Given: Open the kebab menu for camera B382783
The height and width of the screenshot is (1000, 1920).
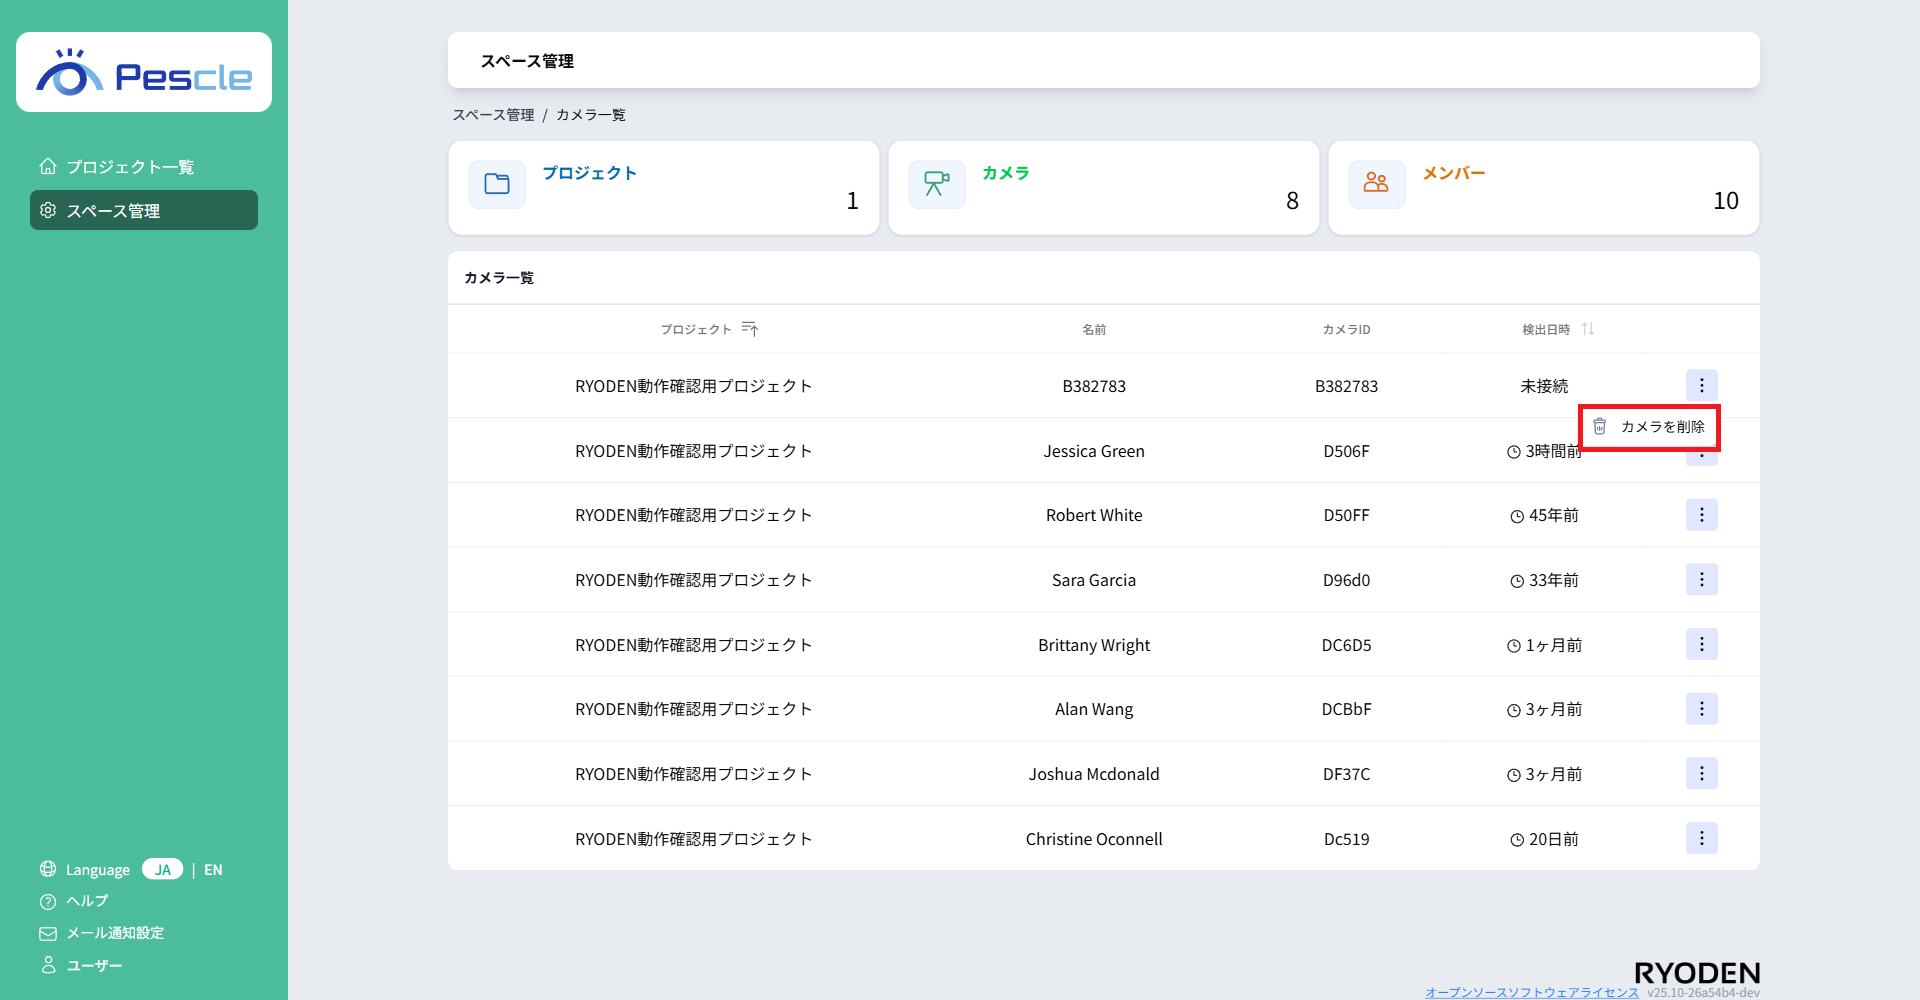Looking at the screenshot, I should point(1701,386).
